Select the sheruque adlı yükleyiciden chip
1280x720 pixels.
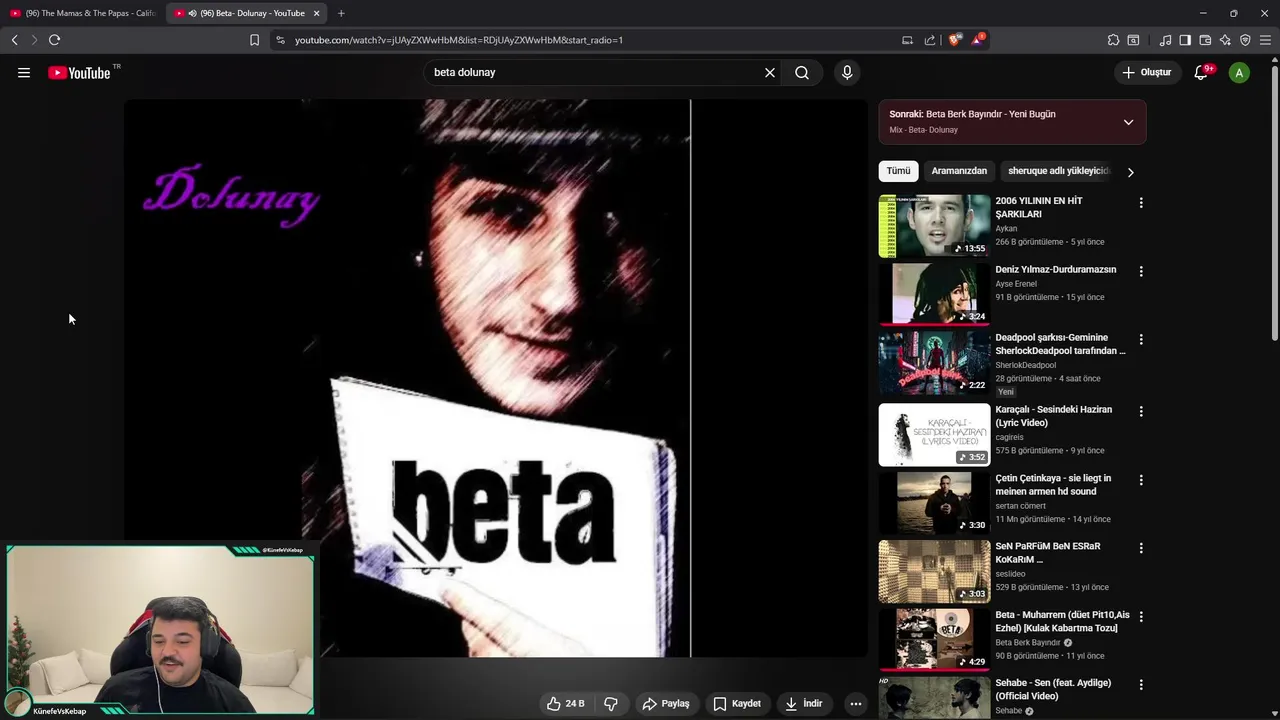coord(1058,171)
